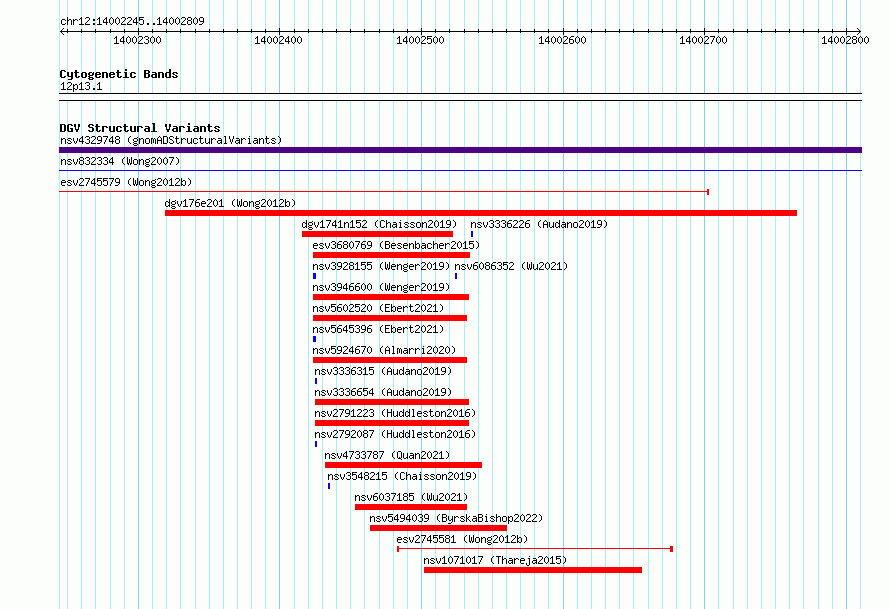
Task: Click the red bar under nsv1071017
Action: (533, 570)
